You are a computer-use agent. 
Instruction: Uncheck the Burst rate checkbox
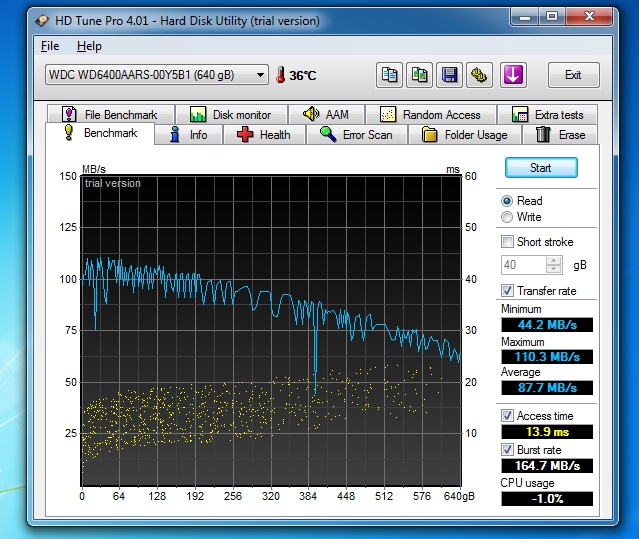coord(507,450)
